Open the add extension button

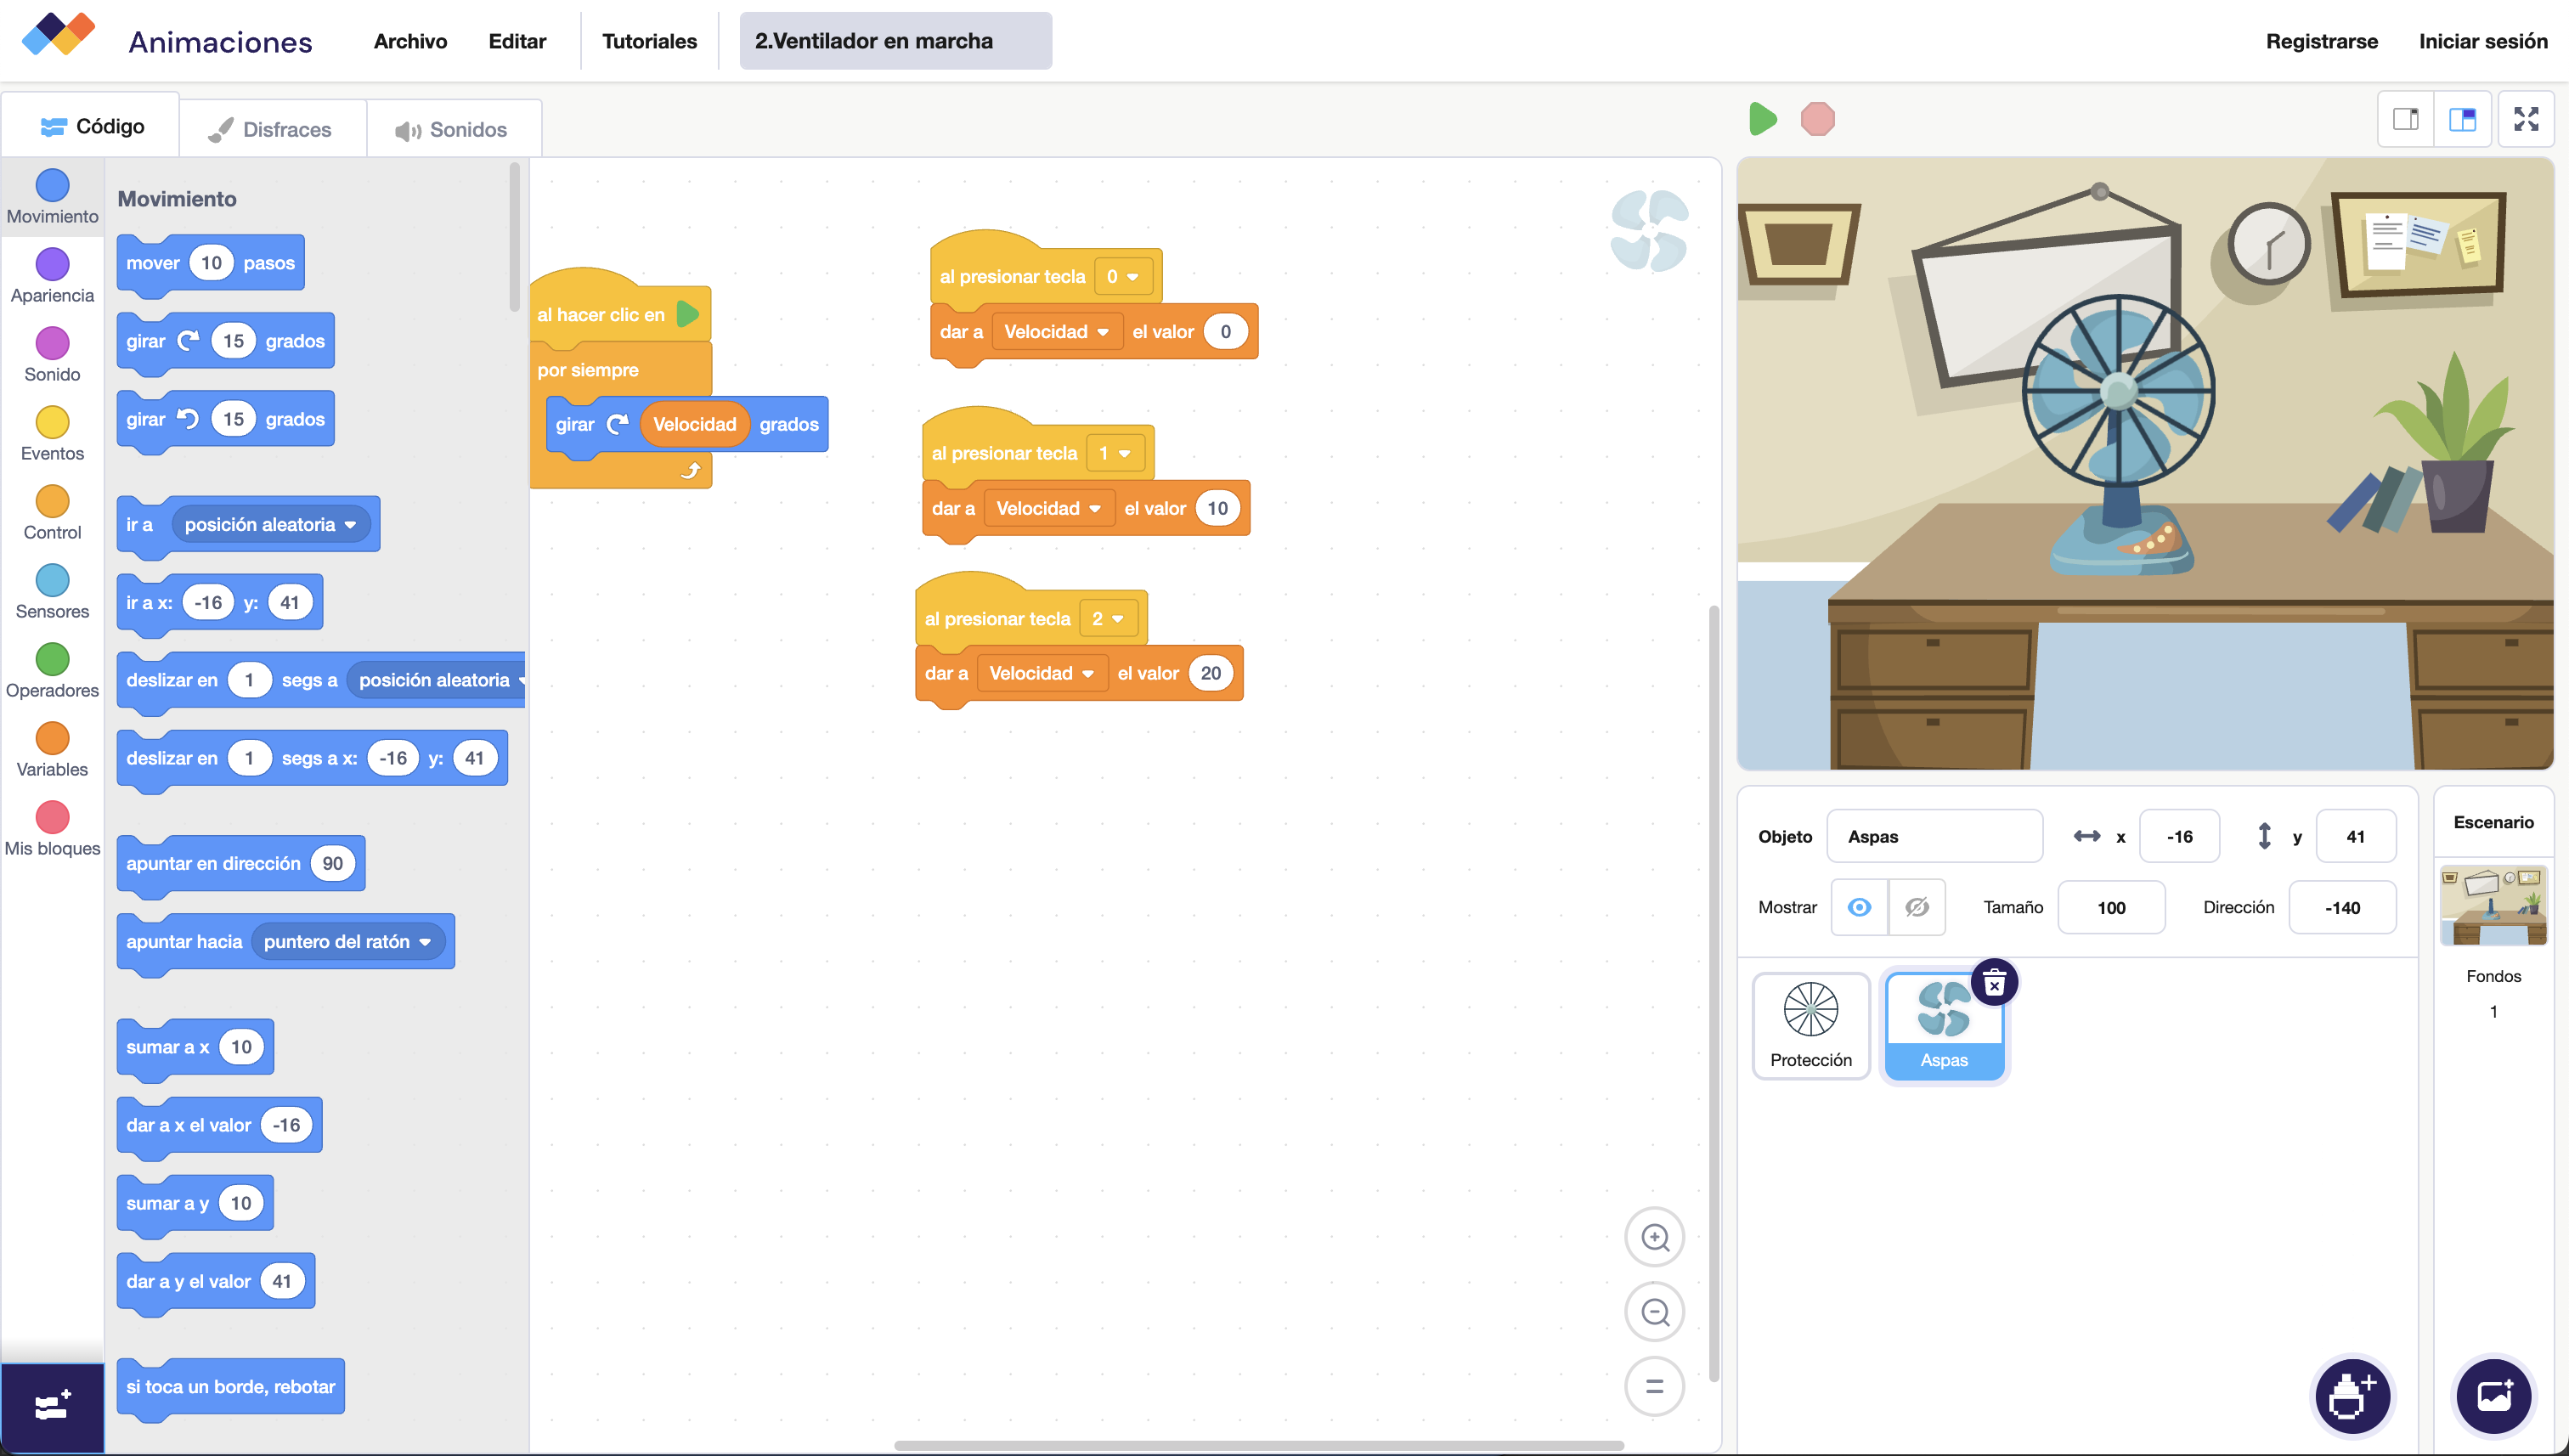(x=52, y=1407)
